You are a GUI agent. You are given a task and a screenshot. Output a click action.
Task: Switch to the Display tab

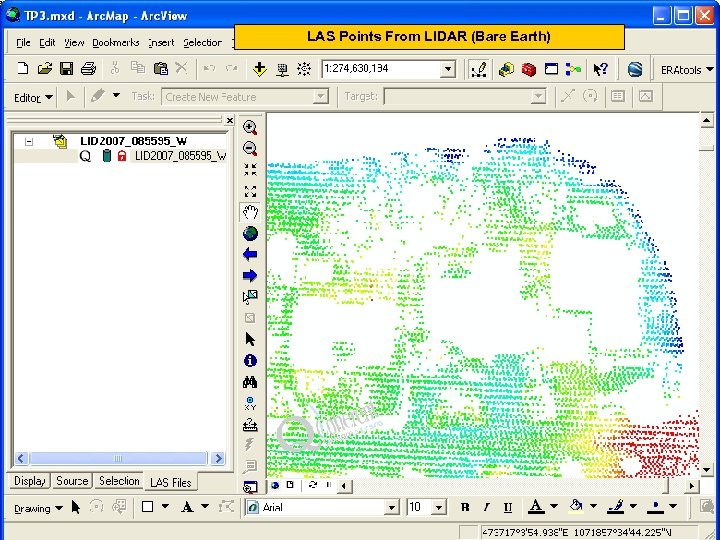click(x=29, y=481)
